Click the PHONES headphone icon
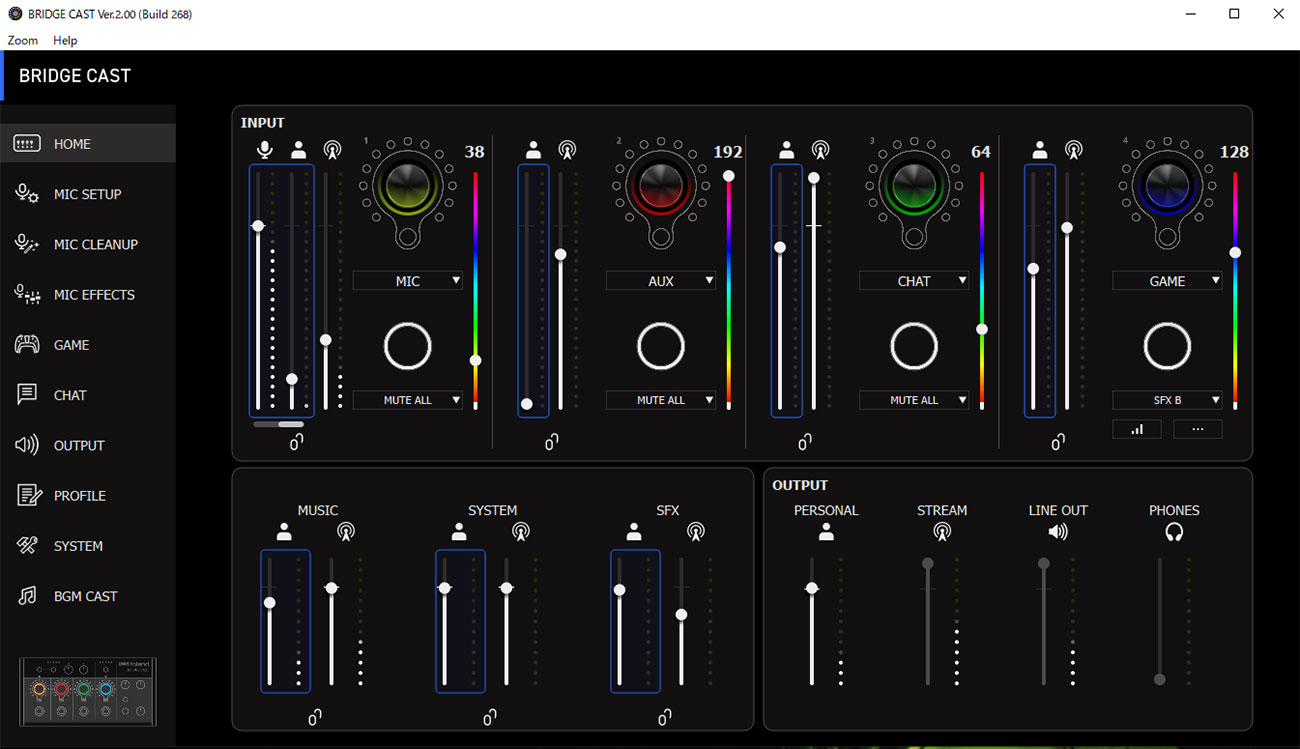 click(x=1174, y=532)
